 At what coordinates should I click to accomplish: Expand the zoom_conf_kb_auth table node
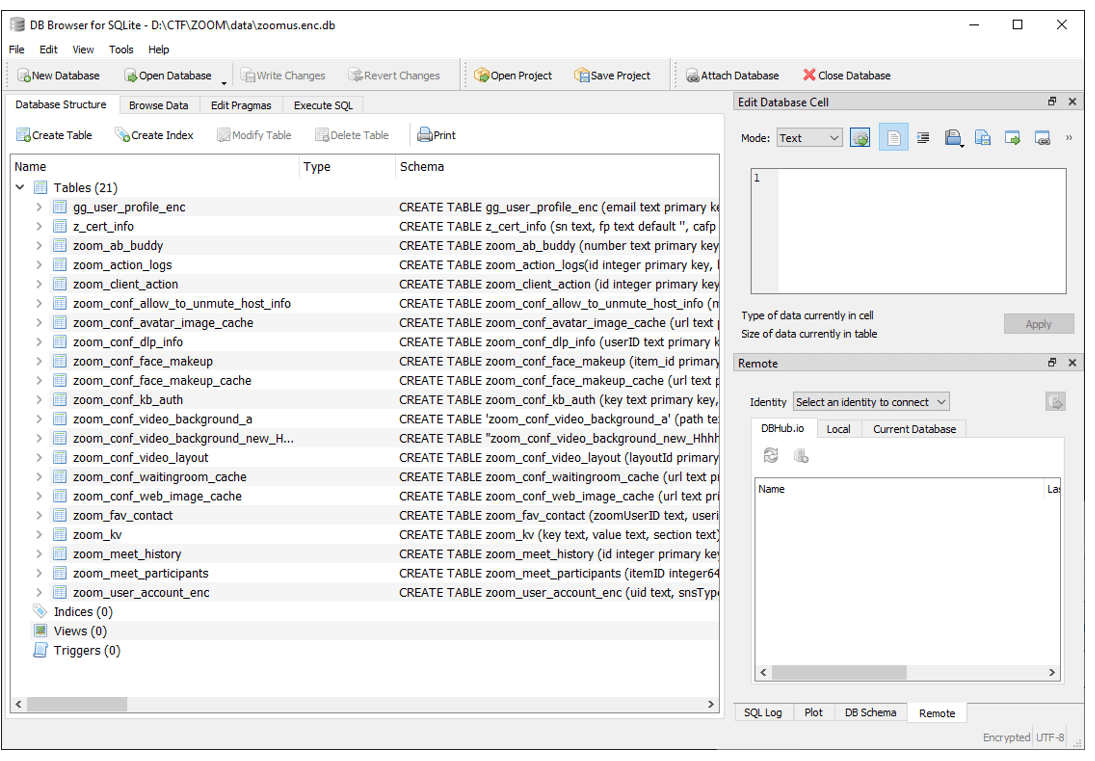pos(39,400)
